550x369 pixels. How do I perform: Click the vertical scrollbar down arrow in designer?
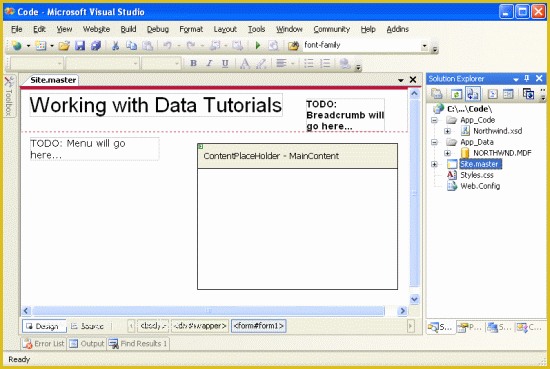point(414,299)
